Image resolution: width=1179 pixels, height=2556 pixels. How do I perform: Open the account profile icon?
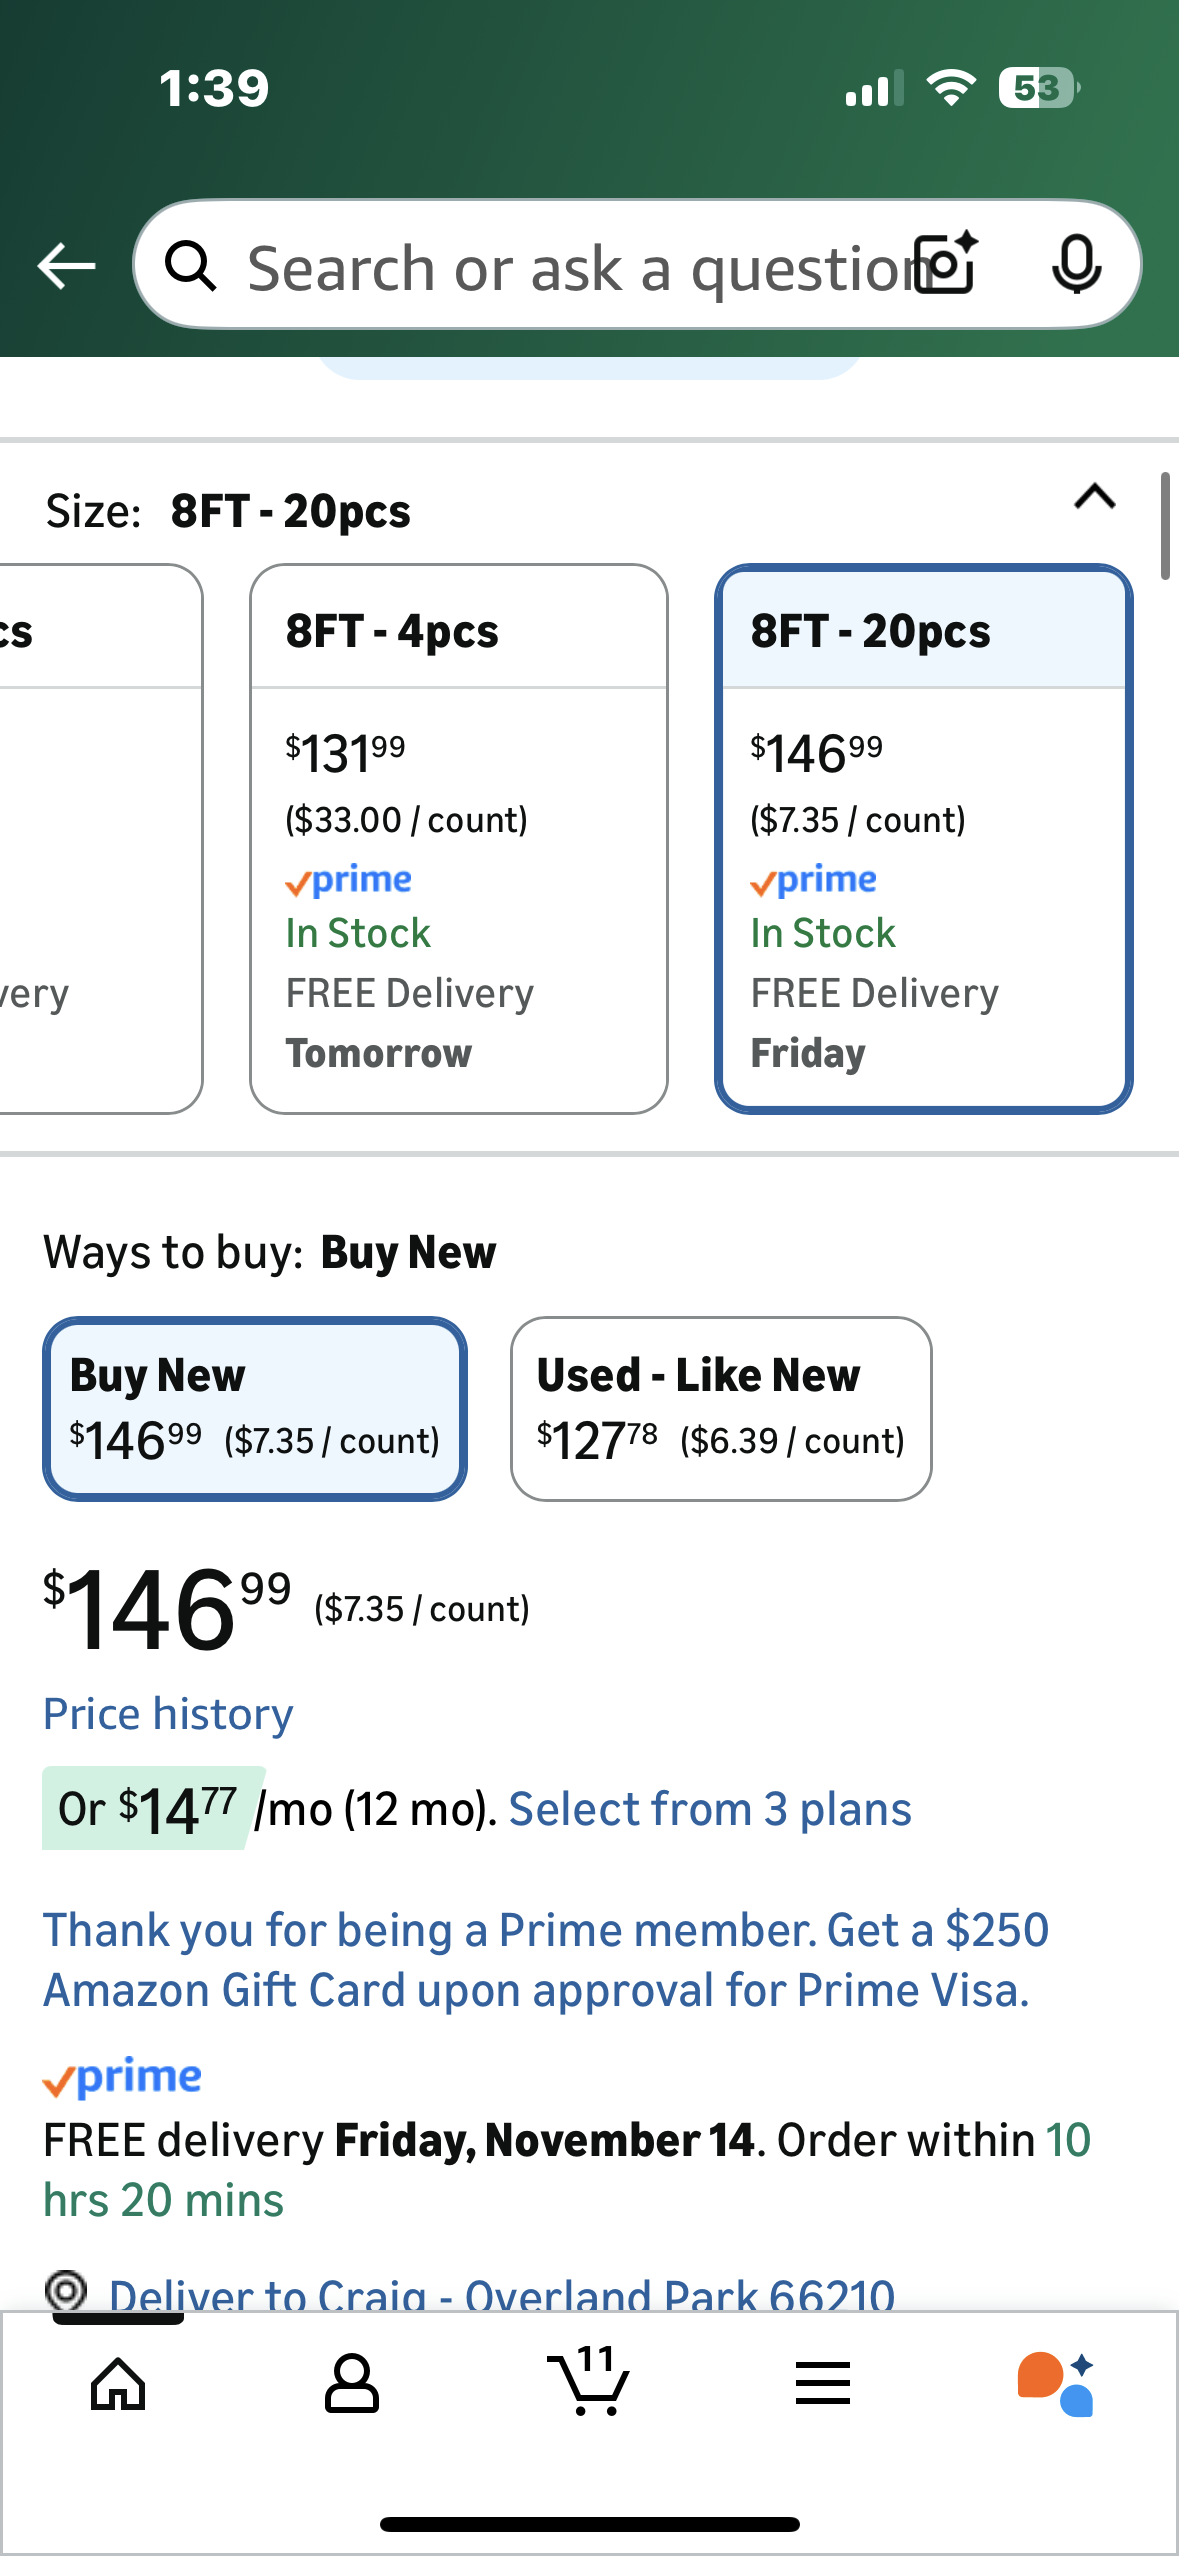352,2384
